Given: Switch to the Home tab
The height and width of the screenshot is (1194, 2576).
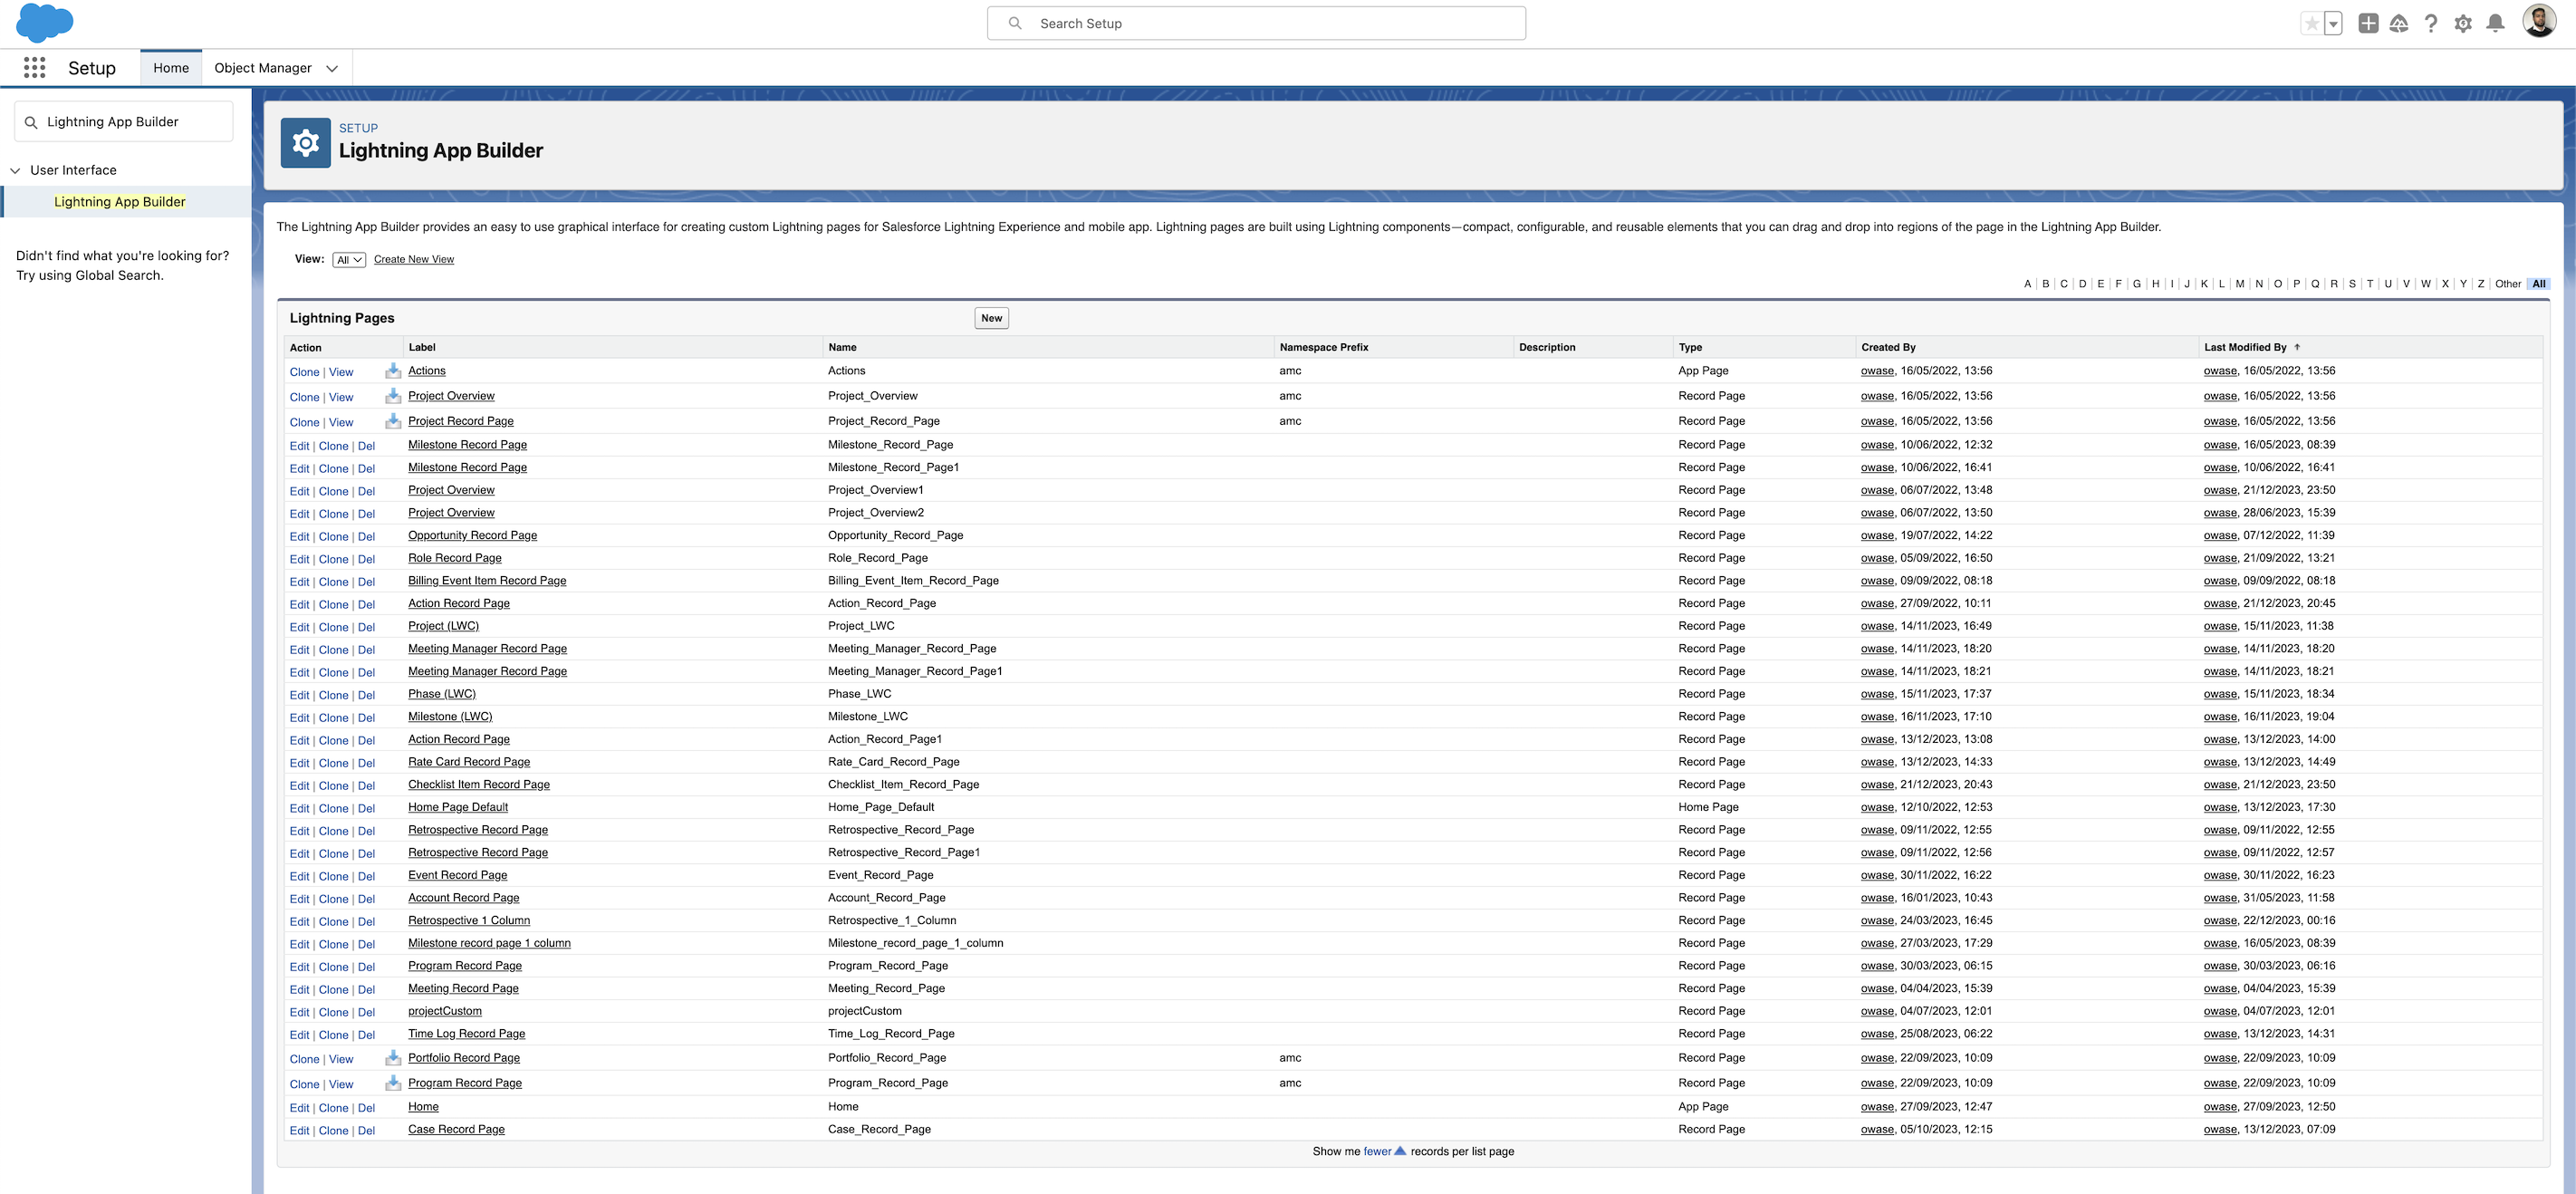Looking at the screenshot, I should 170,67.
